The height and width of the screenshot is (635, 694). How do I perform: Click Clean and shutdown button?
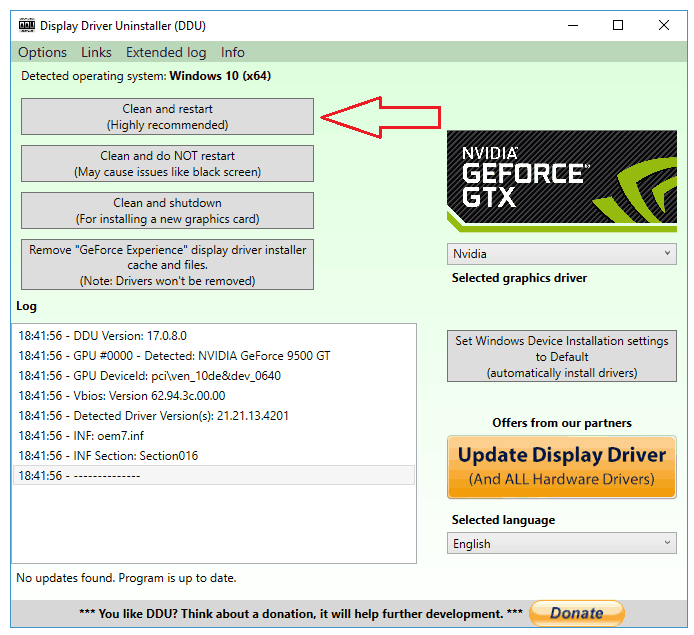tap(167, 211)
